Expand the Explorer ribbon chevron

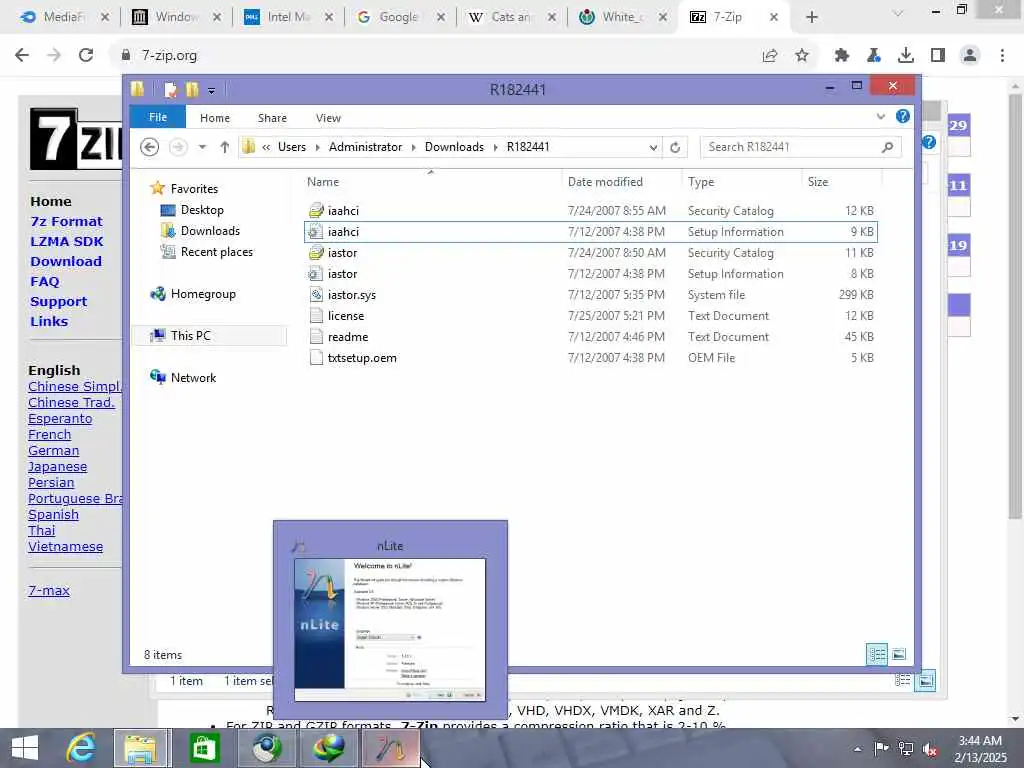click(881, 116)
